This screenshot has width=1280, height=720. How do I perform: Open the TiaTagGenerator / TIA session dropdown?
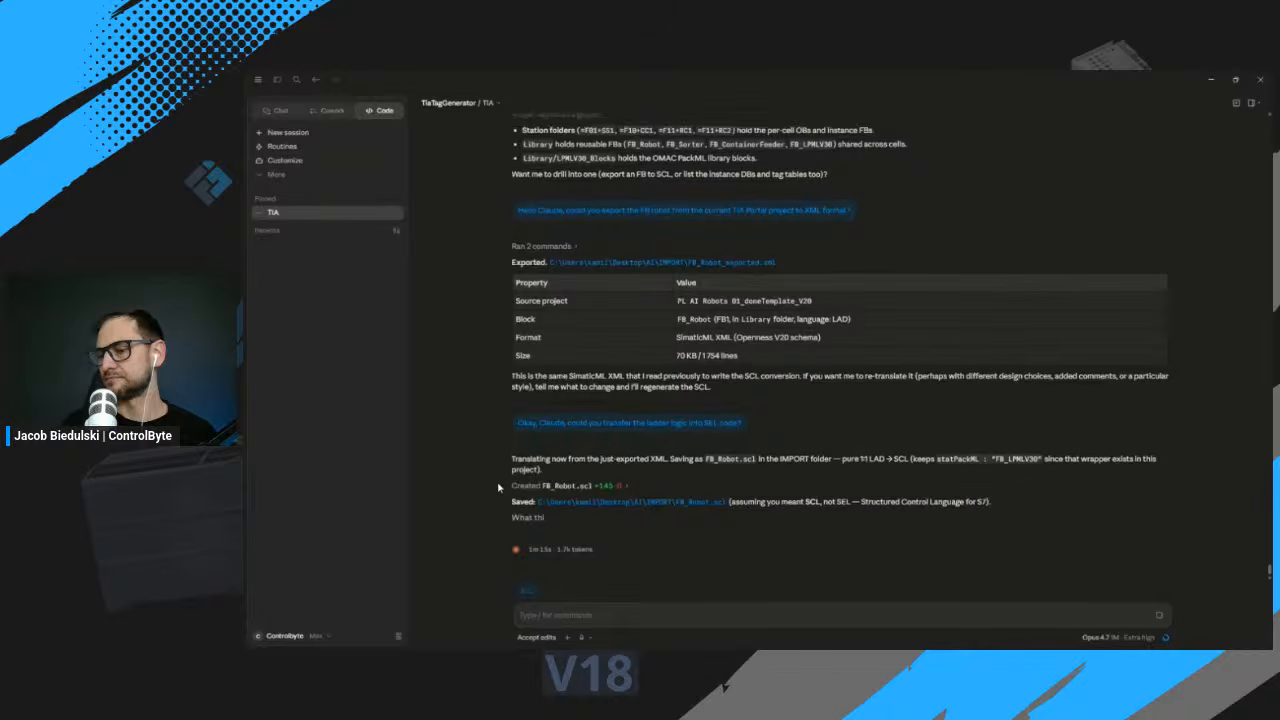tap(460, 103)
